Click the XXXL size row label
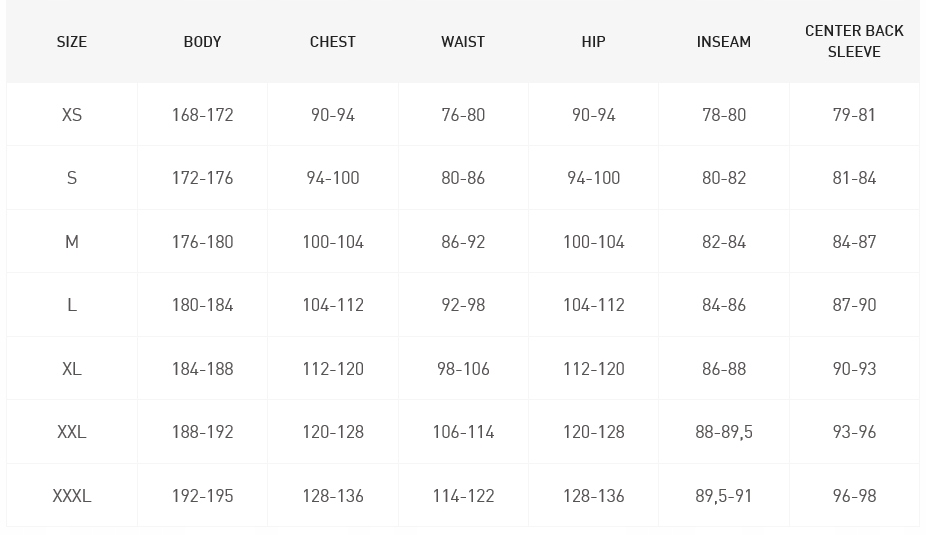The image size is (927, 535). [x=72, y=496]
